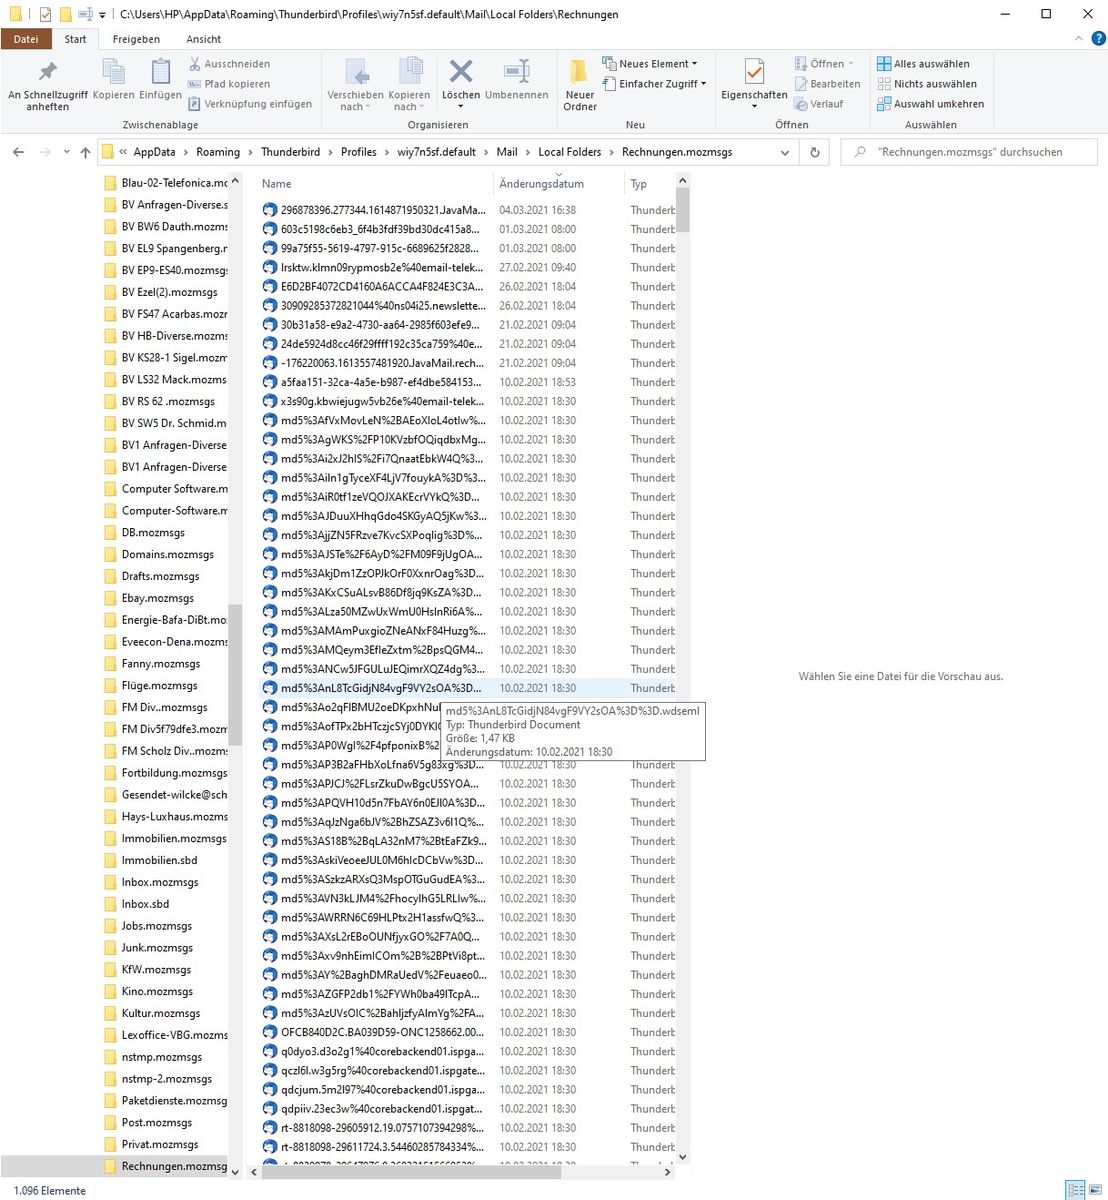1108x1200 pixels.
Task: Open recent locations dropdown arrow
Action: pyautogui.click(x=66, y=152)
